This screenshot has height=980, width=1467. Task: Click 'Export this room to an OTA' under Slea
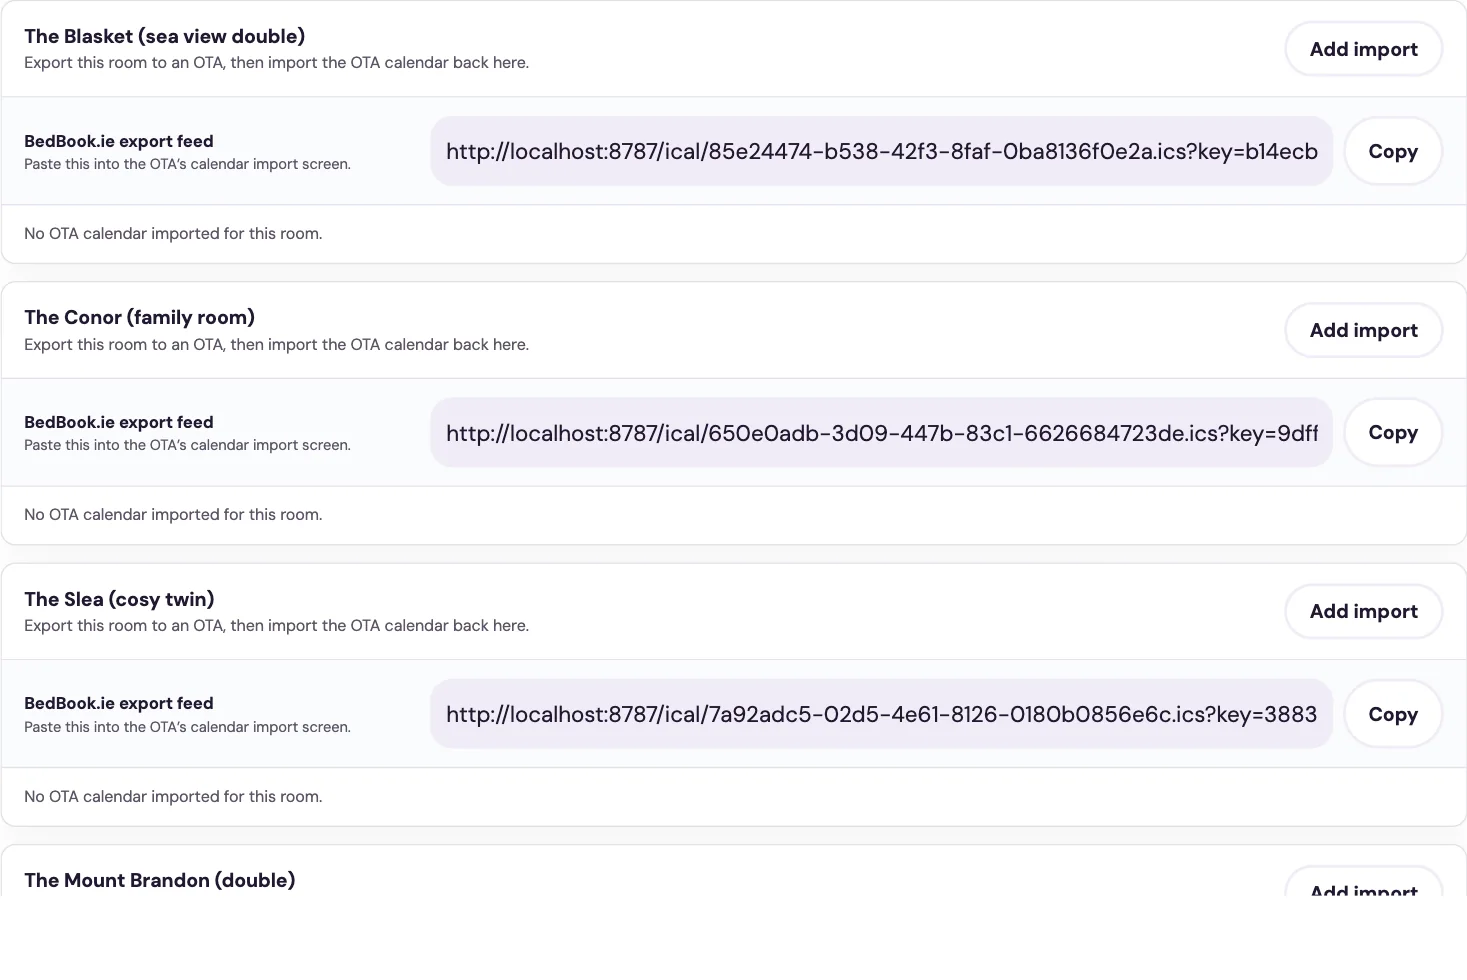click(276, 625)
